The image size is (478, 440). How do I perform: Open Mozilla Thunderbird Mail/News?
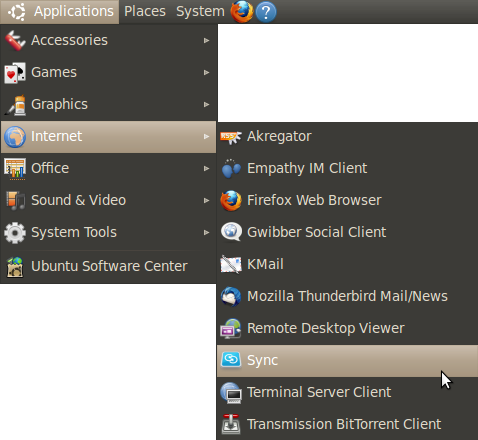pyautogui.click(x=347, y=296)
